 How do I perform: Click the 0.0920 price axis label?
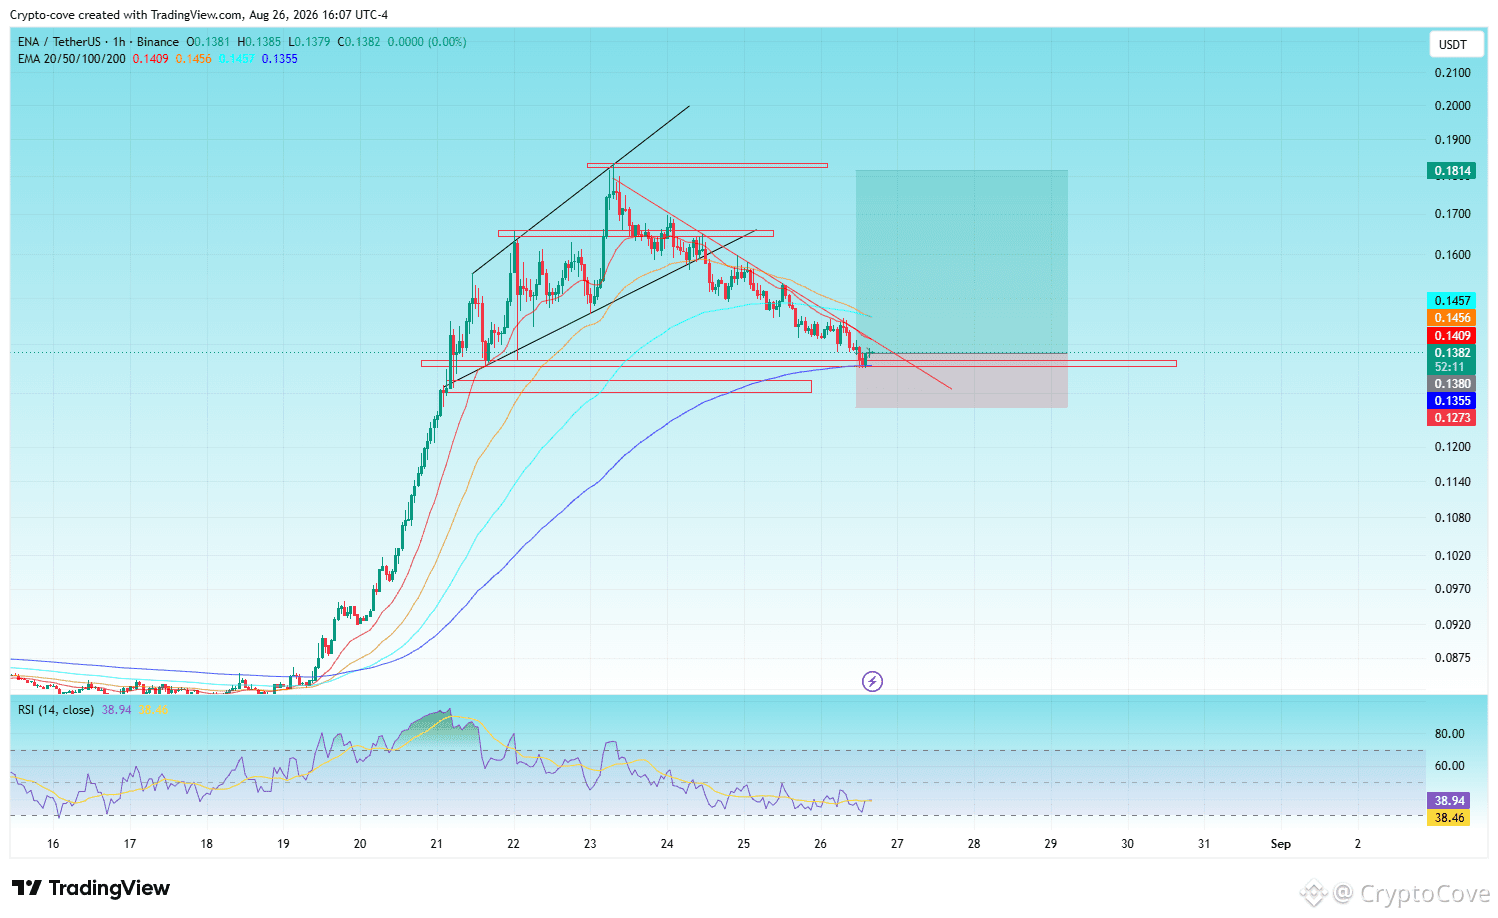click(x=1452, y=625)
